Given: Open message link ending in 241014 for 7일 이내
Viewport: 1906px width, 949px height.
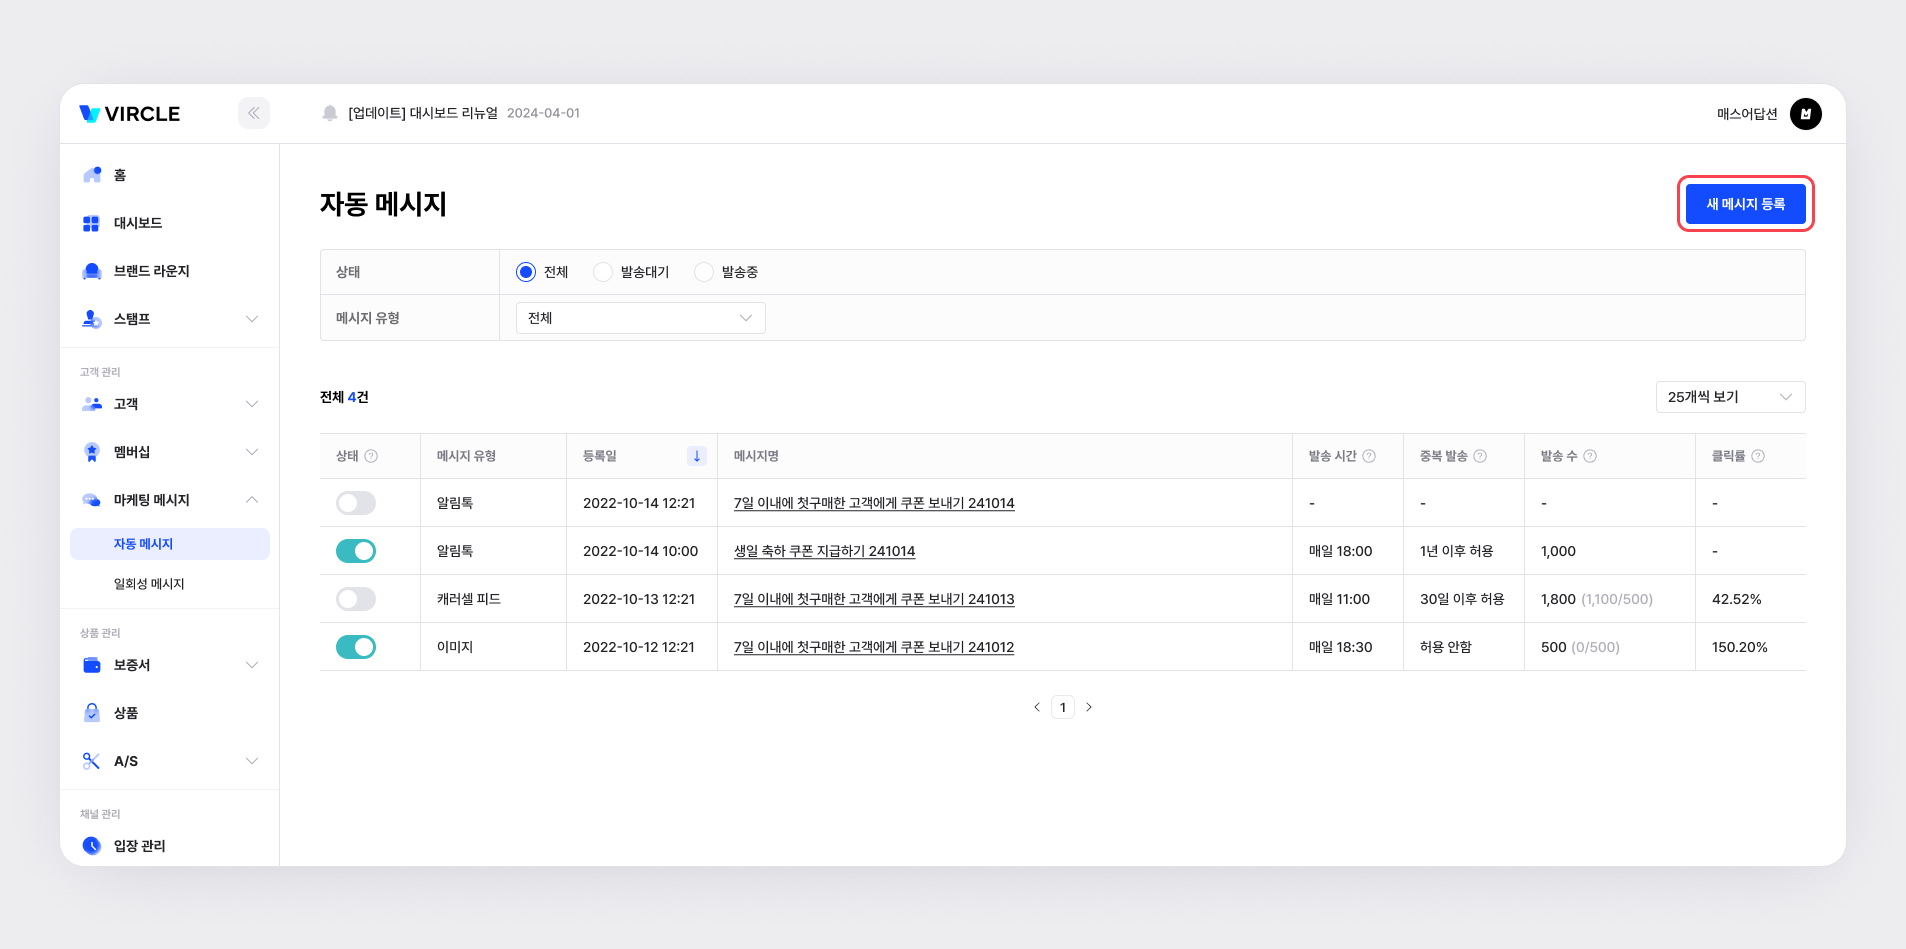Looking at the screenshot, I should click(874, 503).
